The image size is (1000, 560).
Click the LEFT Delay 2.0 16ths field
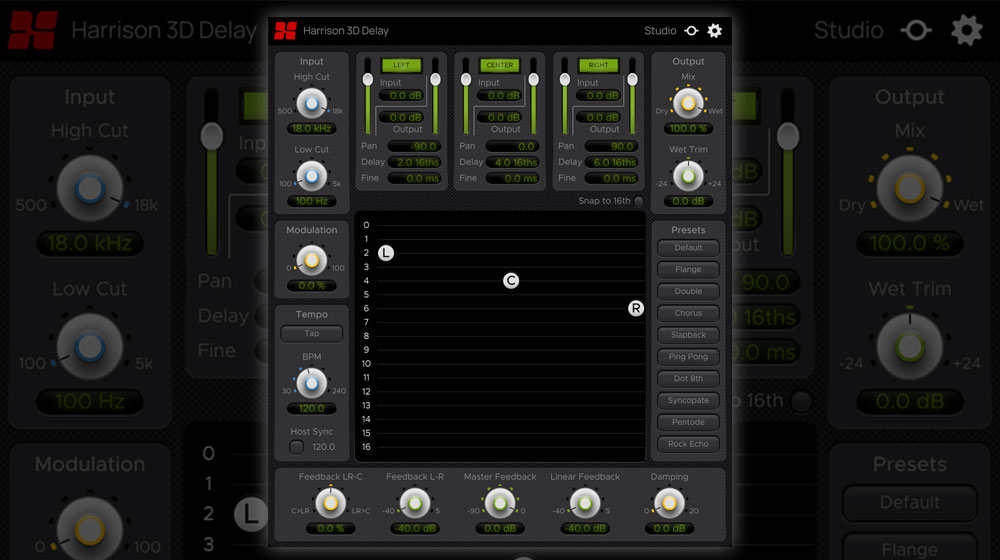[414, 162]
